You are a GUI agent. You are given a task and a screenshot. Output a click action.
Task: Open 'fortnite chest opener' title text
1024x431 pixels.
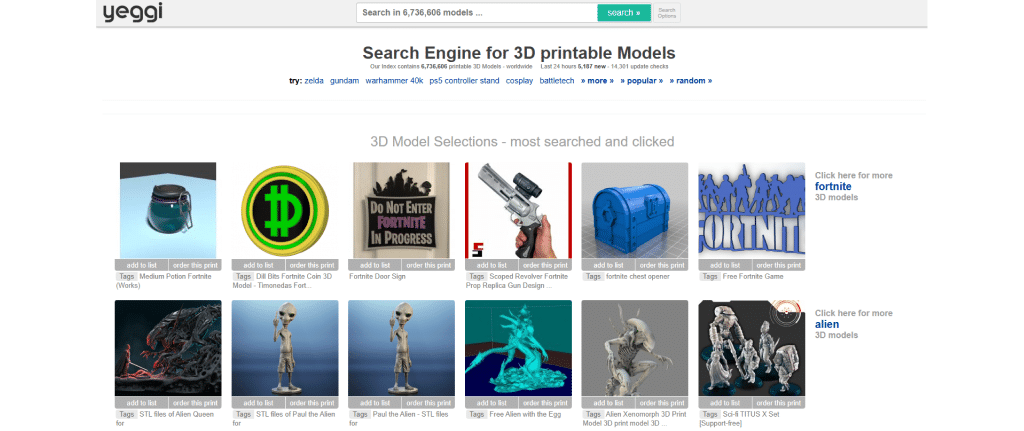point(638,277)
